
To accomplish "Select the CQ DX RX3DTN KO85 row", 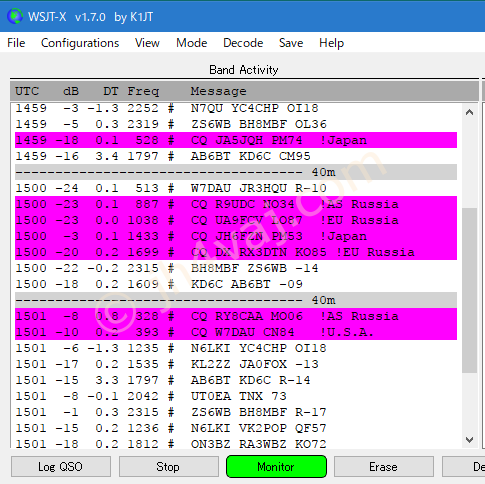I will [236, 252].
